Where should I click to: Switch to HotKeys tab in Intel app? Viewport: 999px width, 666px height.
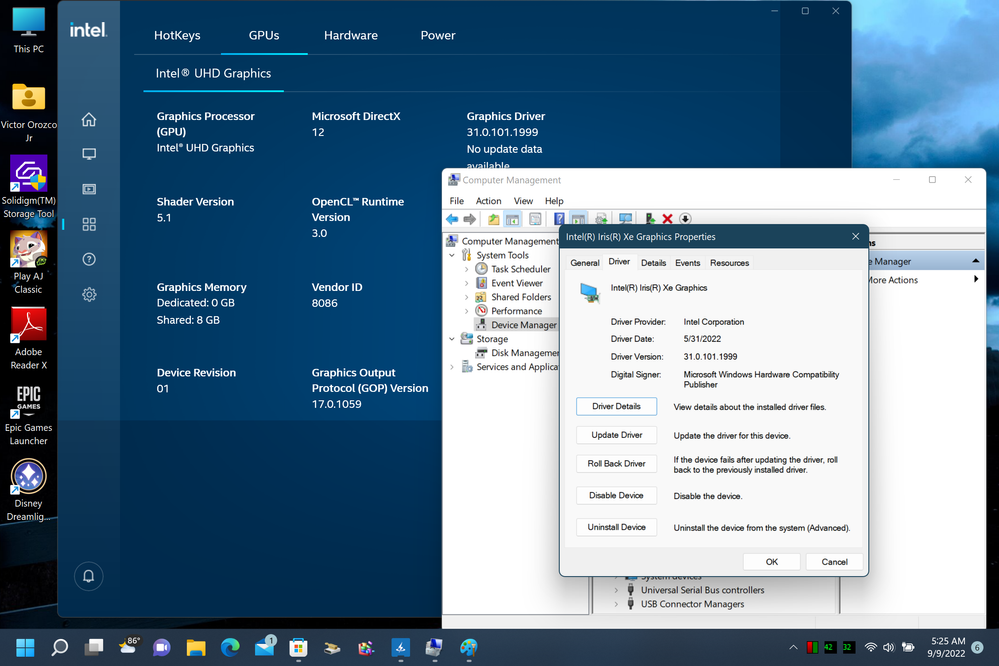[177, 36]
